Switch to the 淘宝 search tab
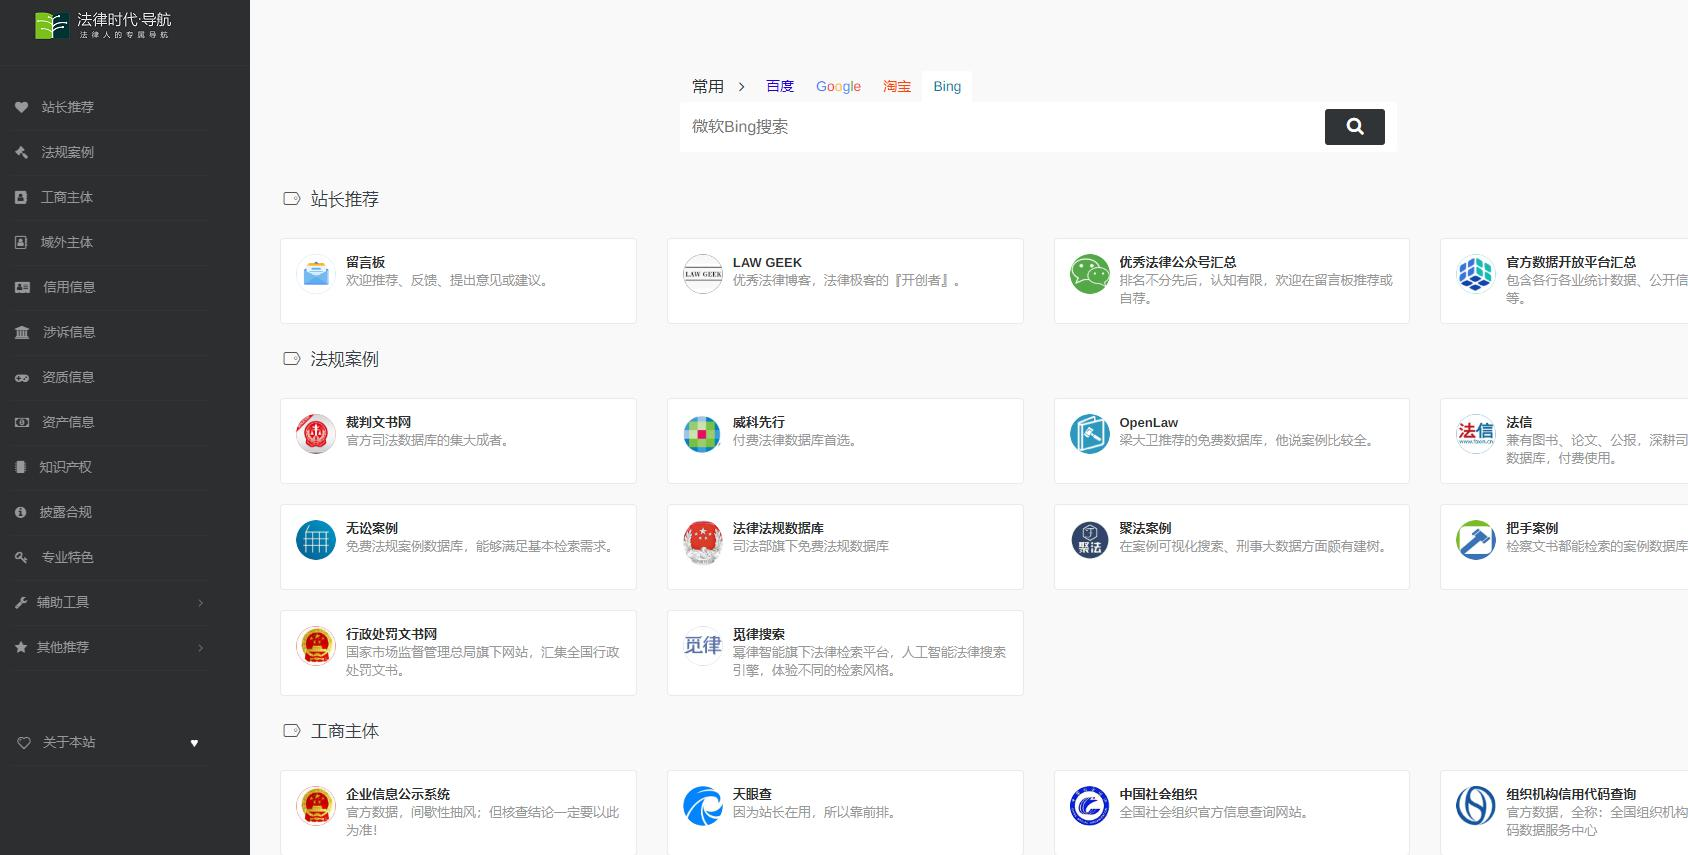The image size is (1688, 855). (897, 86)
